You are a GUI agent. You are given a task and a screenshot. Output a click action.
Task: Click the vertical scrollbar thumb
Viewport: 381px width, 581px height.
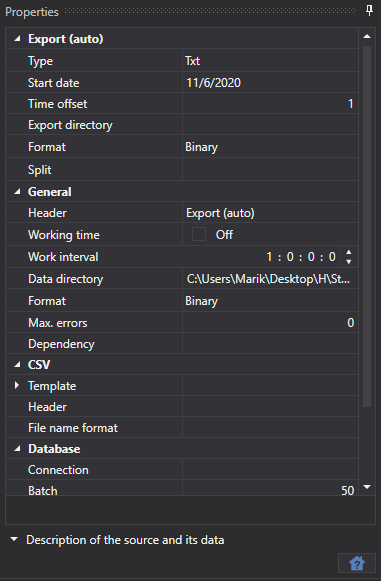pyautogui.click(x=367, y=226)
